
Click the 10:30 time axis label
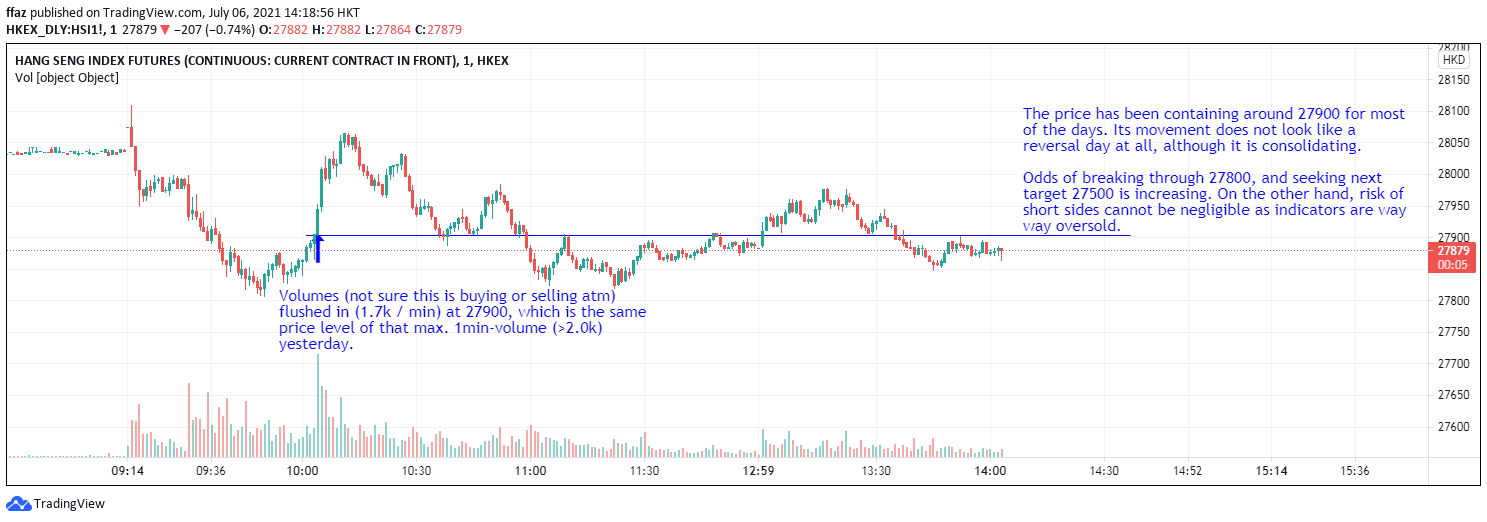416,471
